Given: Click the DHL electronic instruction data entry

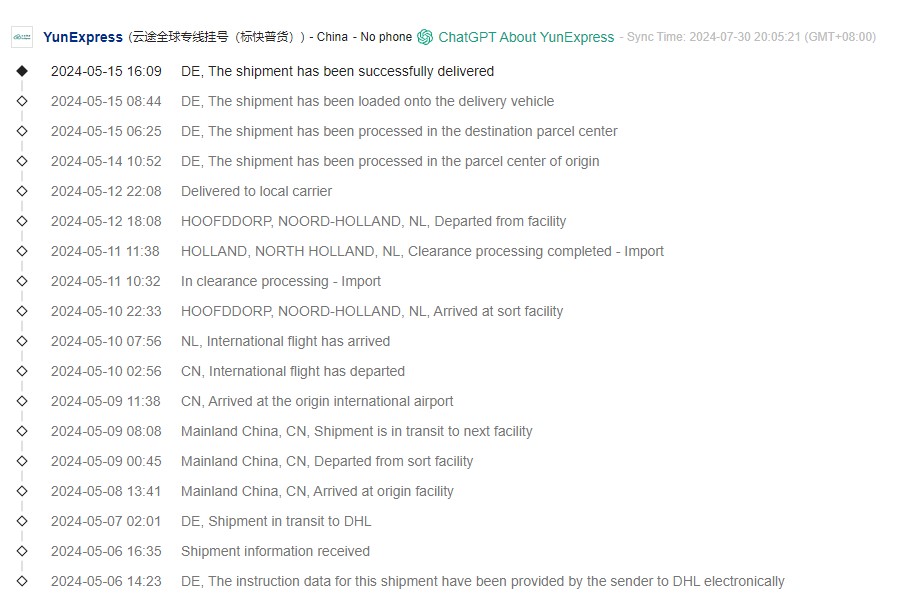Looking at the screenshot, I should [x=482, y=581].
